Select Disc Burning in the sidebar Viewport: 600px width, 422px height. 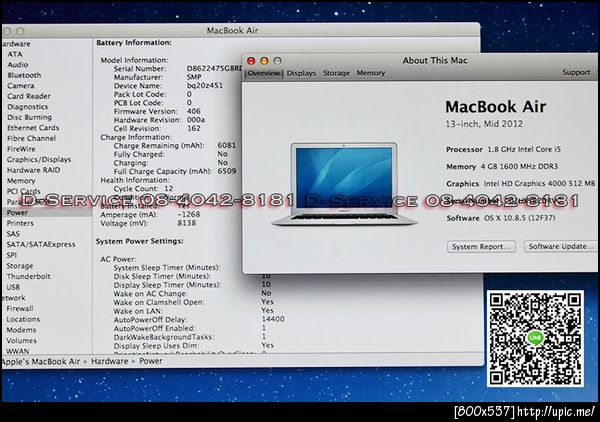click(x=29, y=117)
